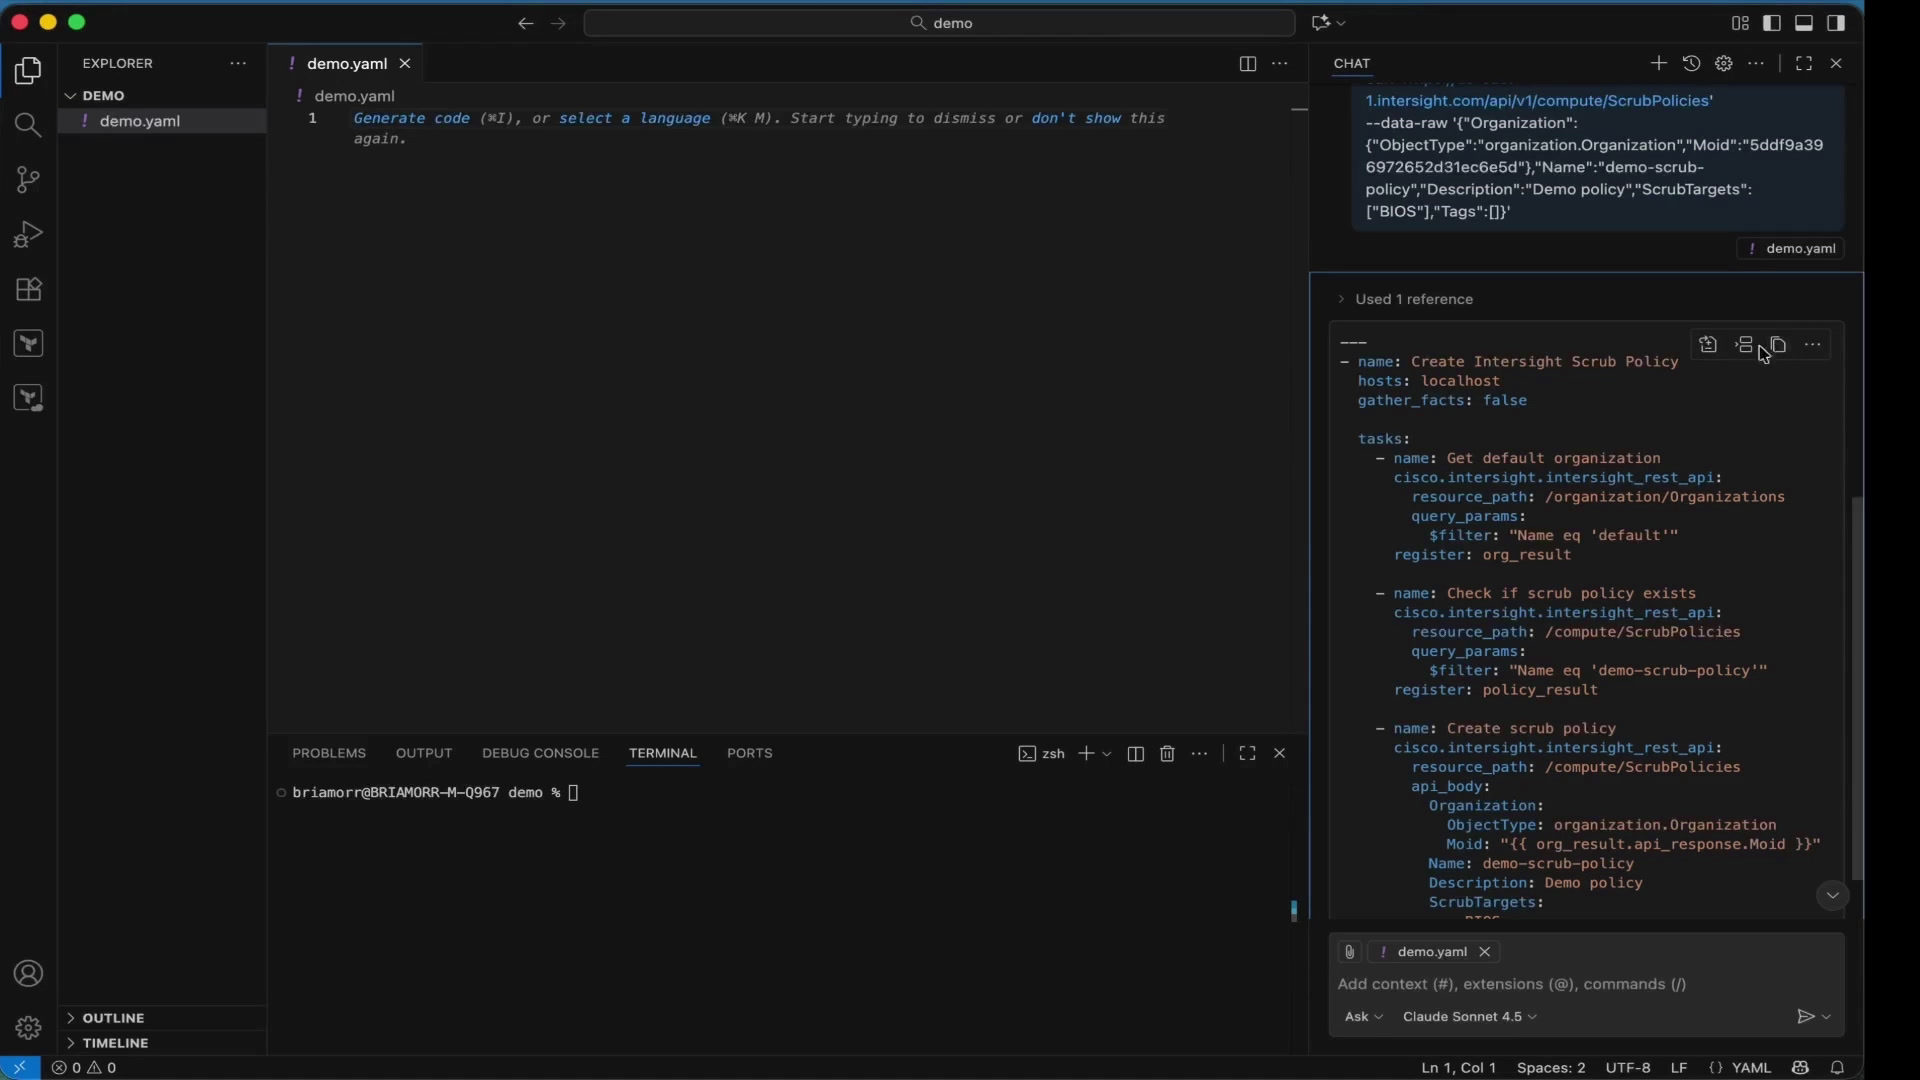Start a new chat with plus icon
Viewport: 1920px width, 1080px height.
tap(1658, 63)
